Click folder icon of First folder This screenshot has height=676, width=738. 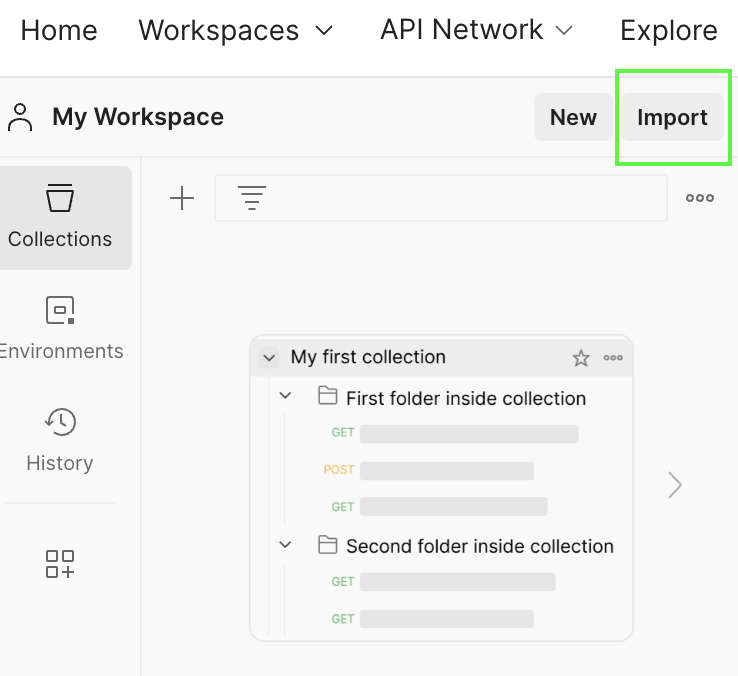328,395
